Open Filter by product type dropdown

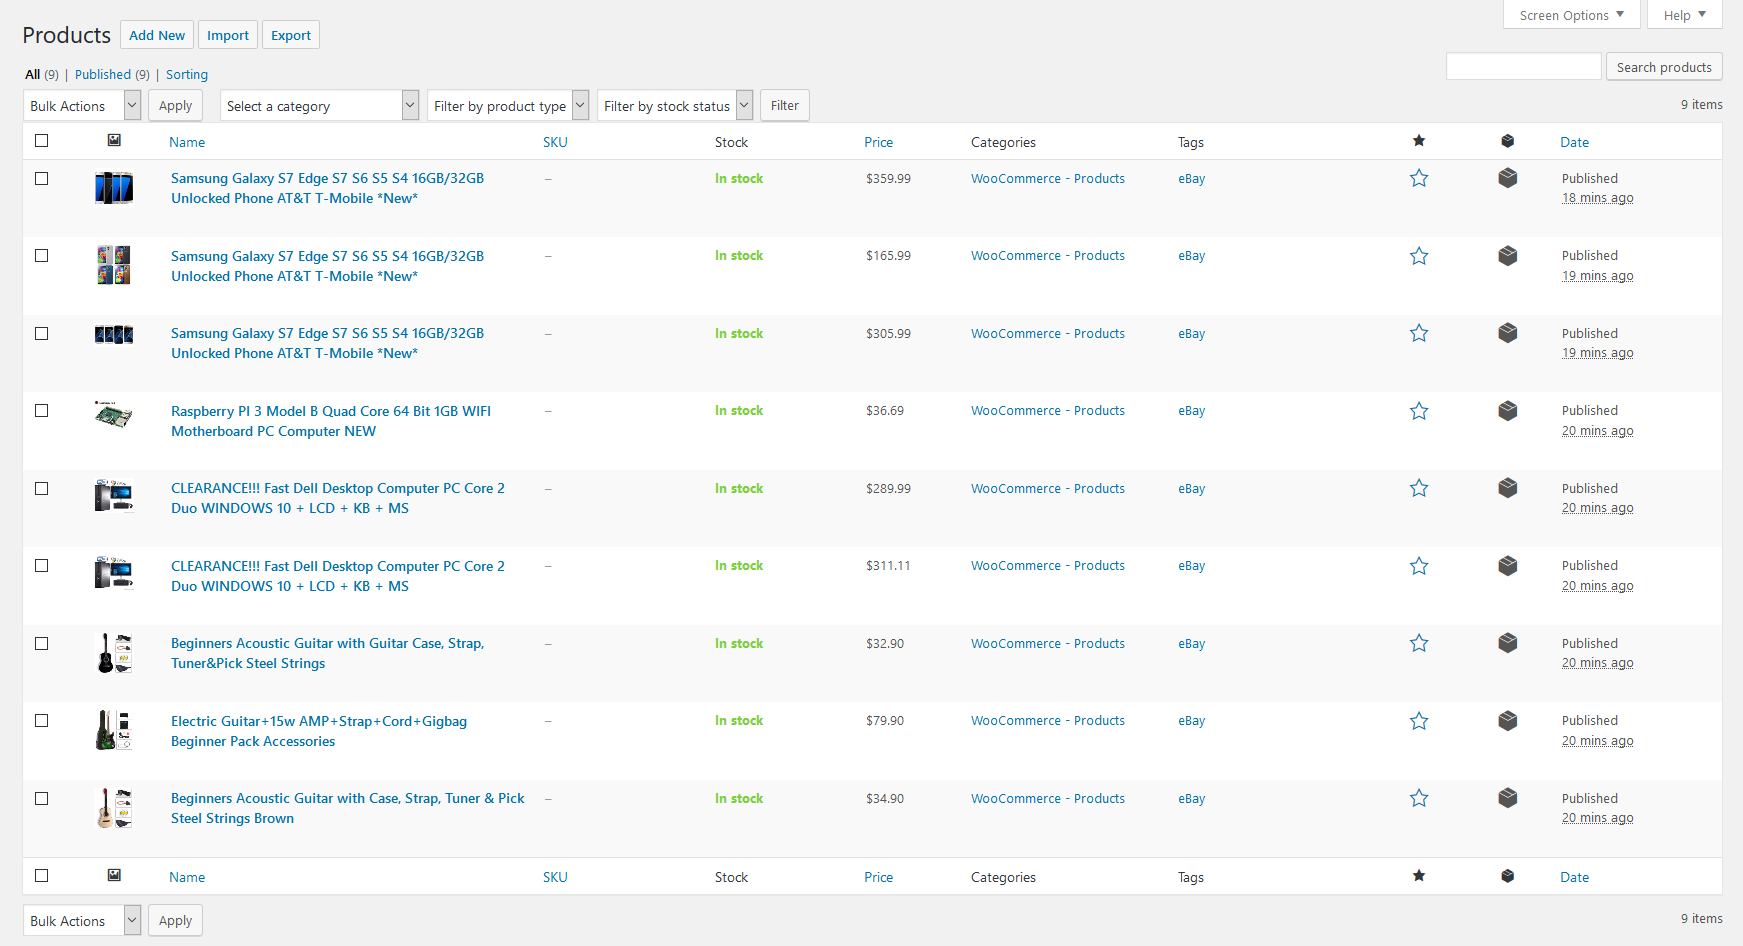508,105
